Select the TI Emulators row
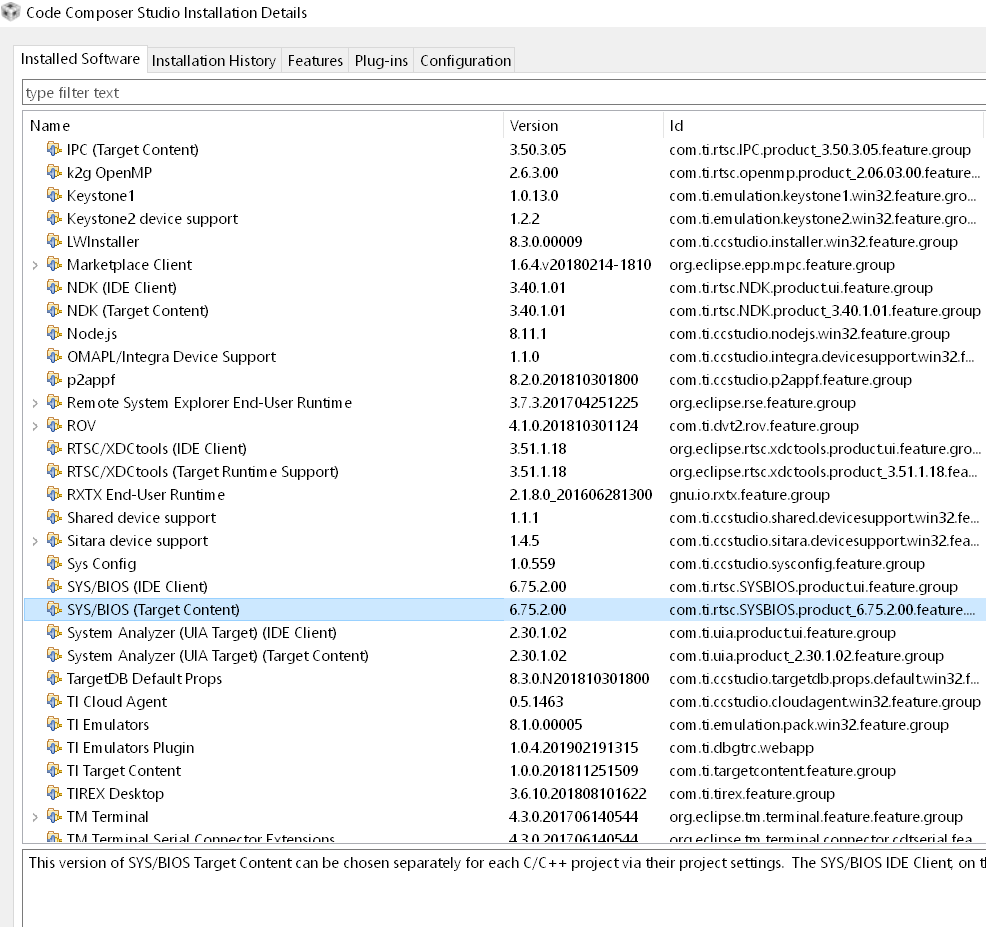The width and height of the screenshot is (986, 927). [x=505, y=724]
